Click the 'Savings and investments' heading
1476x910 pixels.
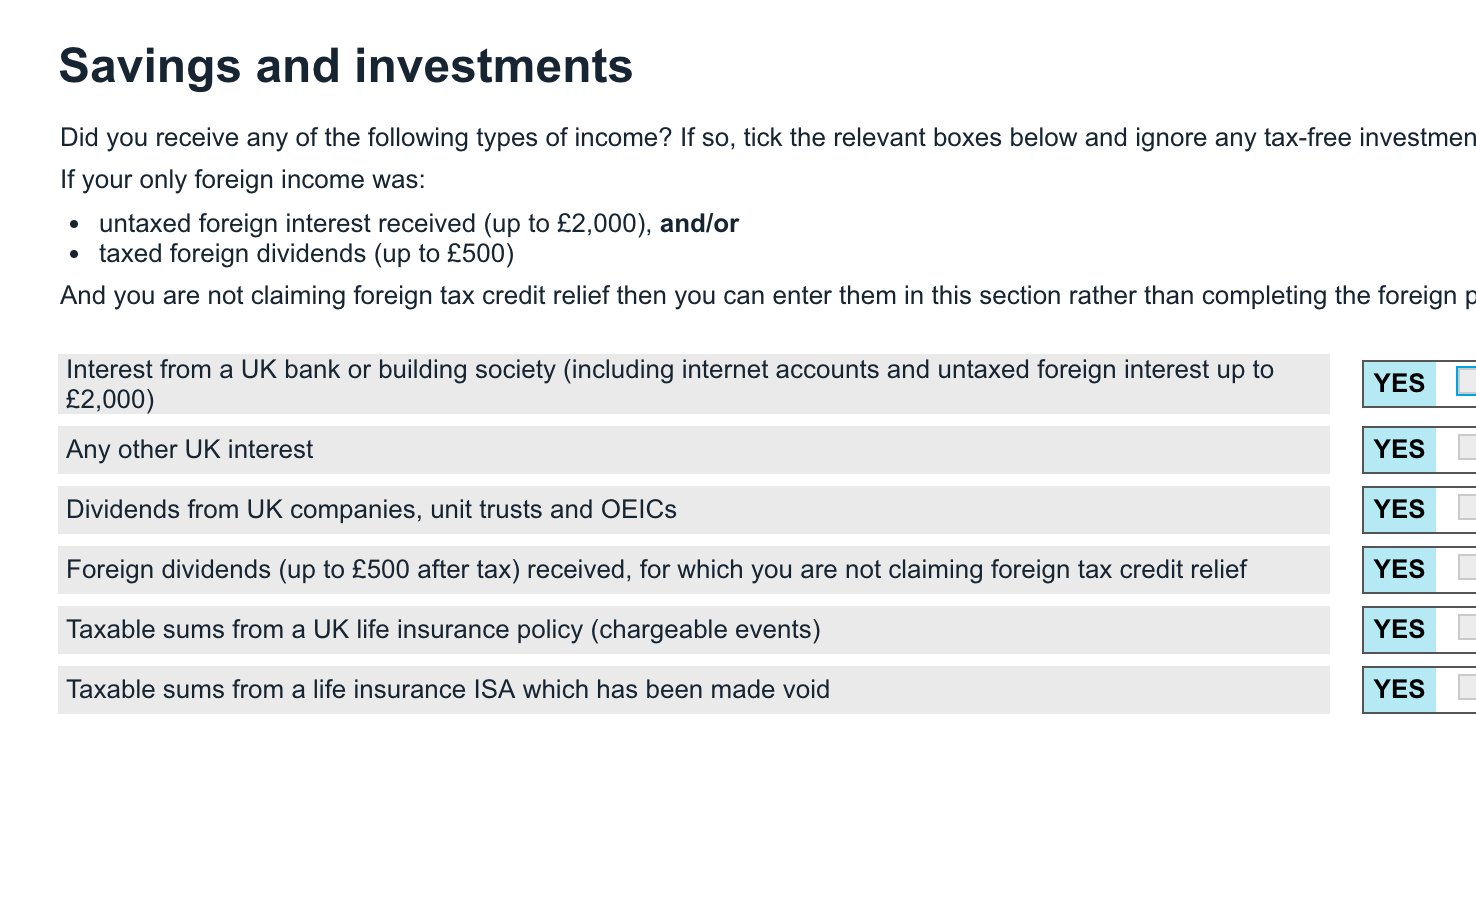click(346, 66)
